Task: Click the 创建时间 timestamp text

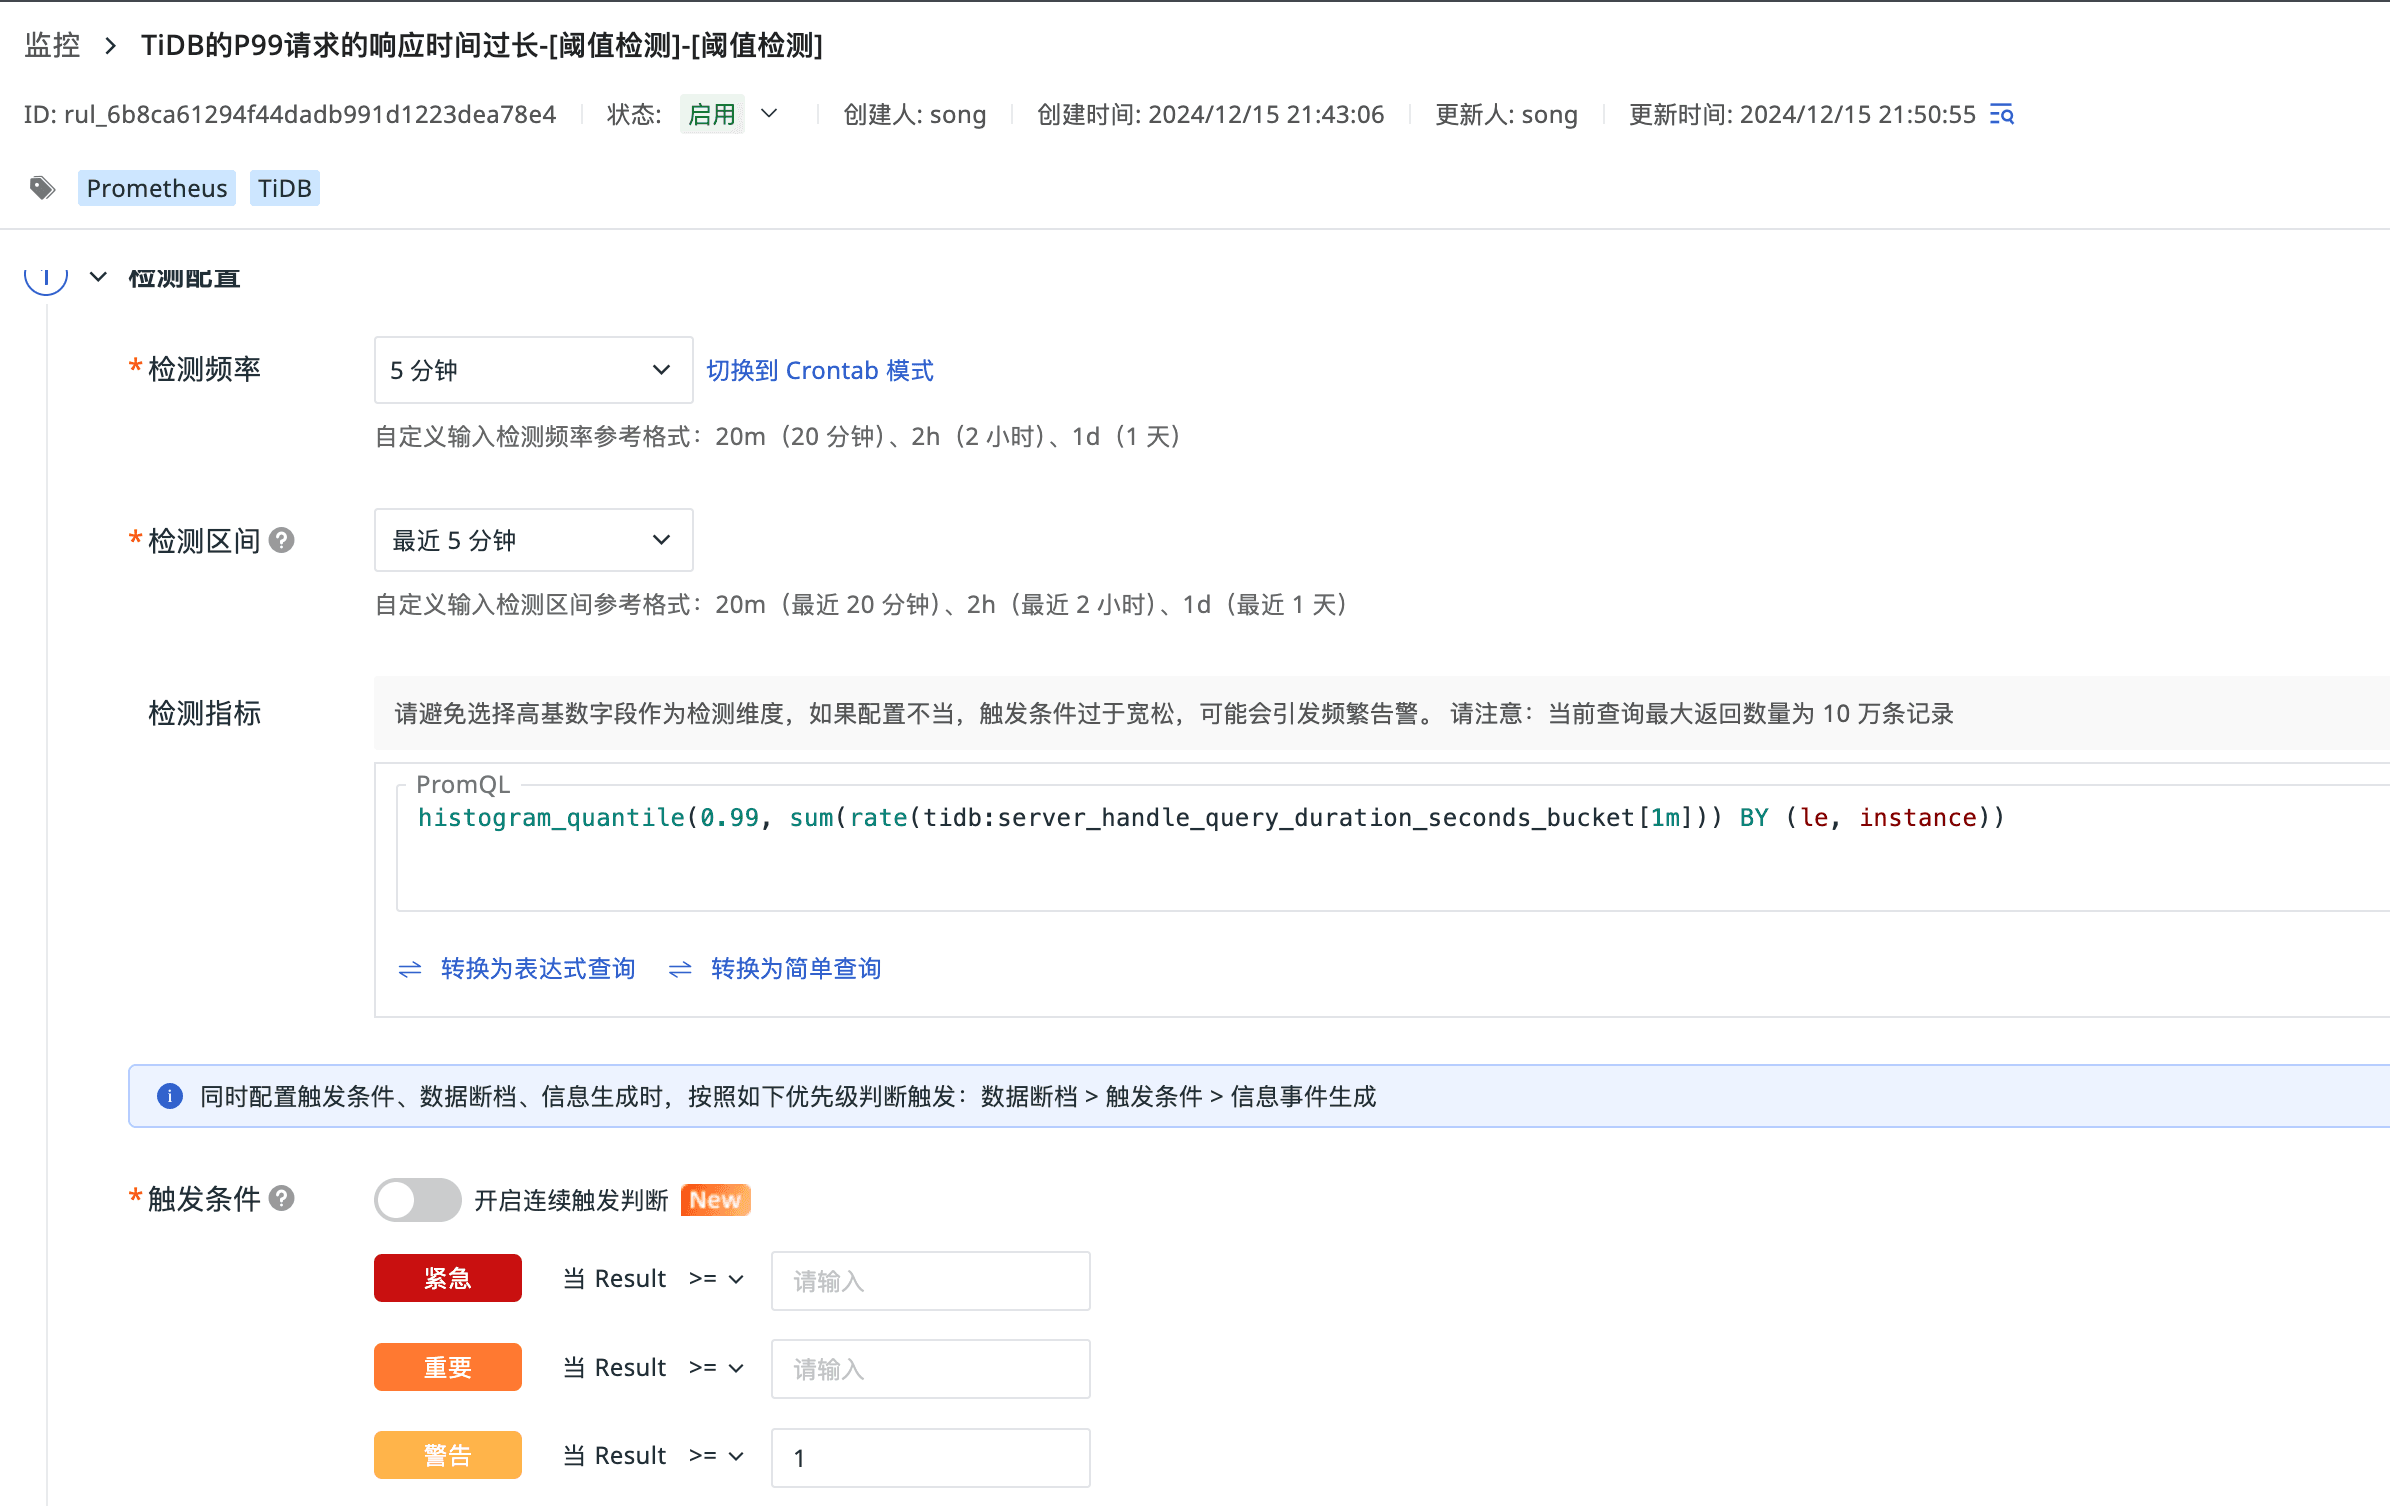Action: pyautogui.click(x=1211, y=114)
